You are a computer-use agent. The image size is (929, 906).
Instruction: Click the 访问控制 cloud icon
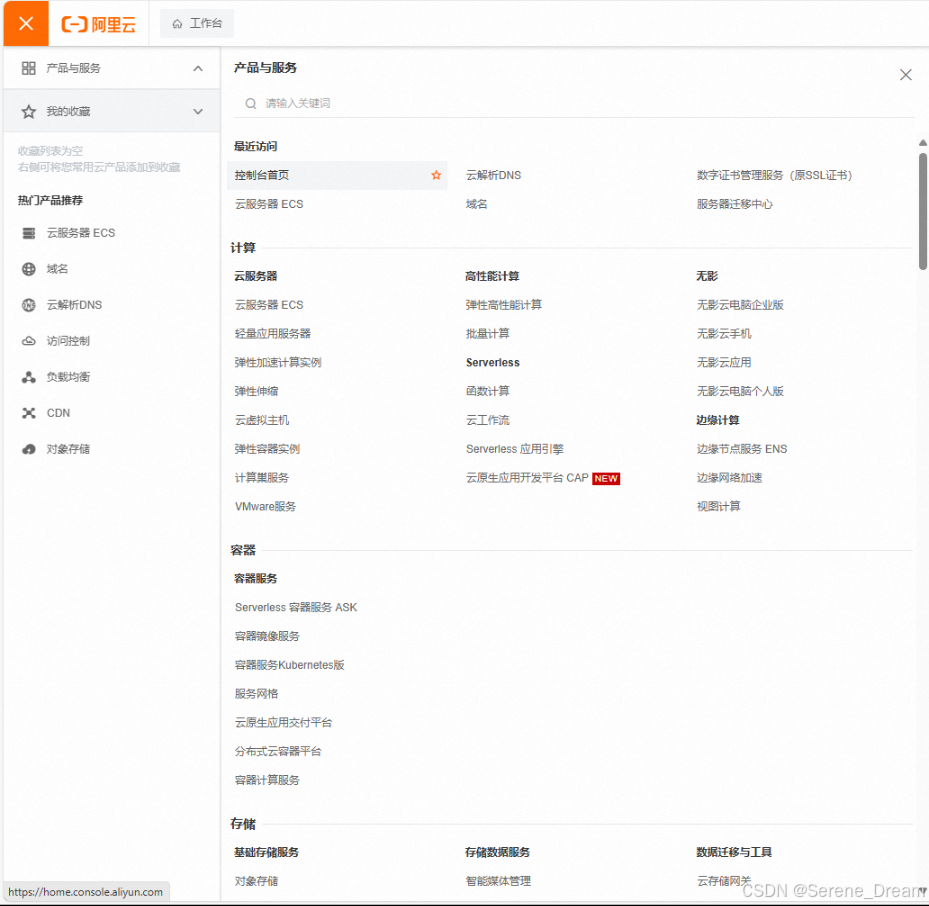(28, 341)
